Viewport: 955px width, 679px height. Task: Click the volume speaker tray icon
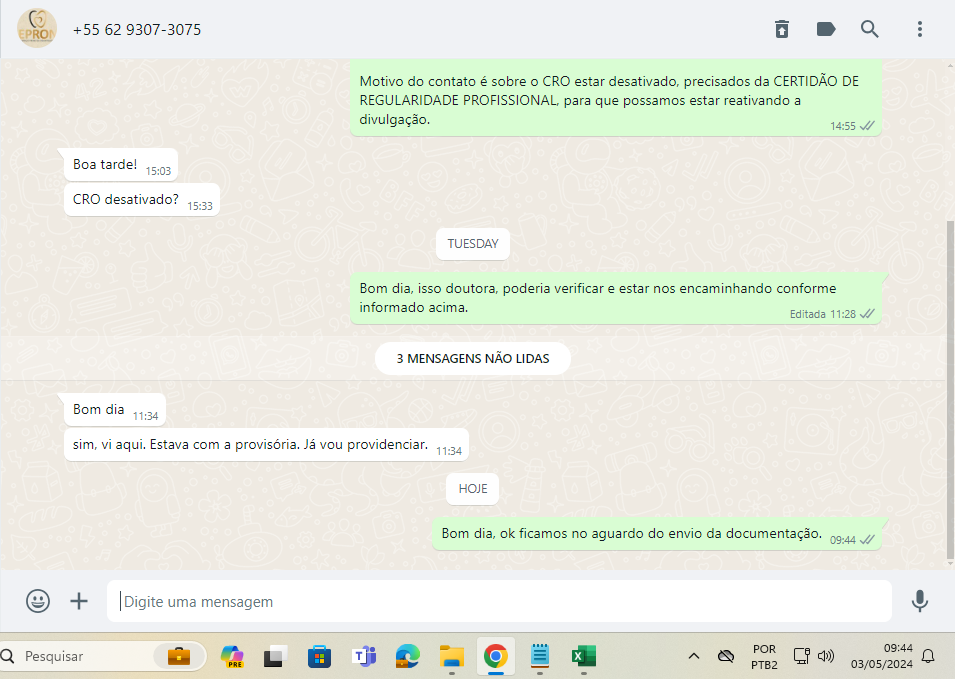coord(826,656)
